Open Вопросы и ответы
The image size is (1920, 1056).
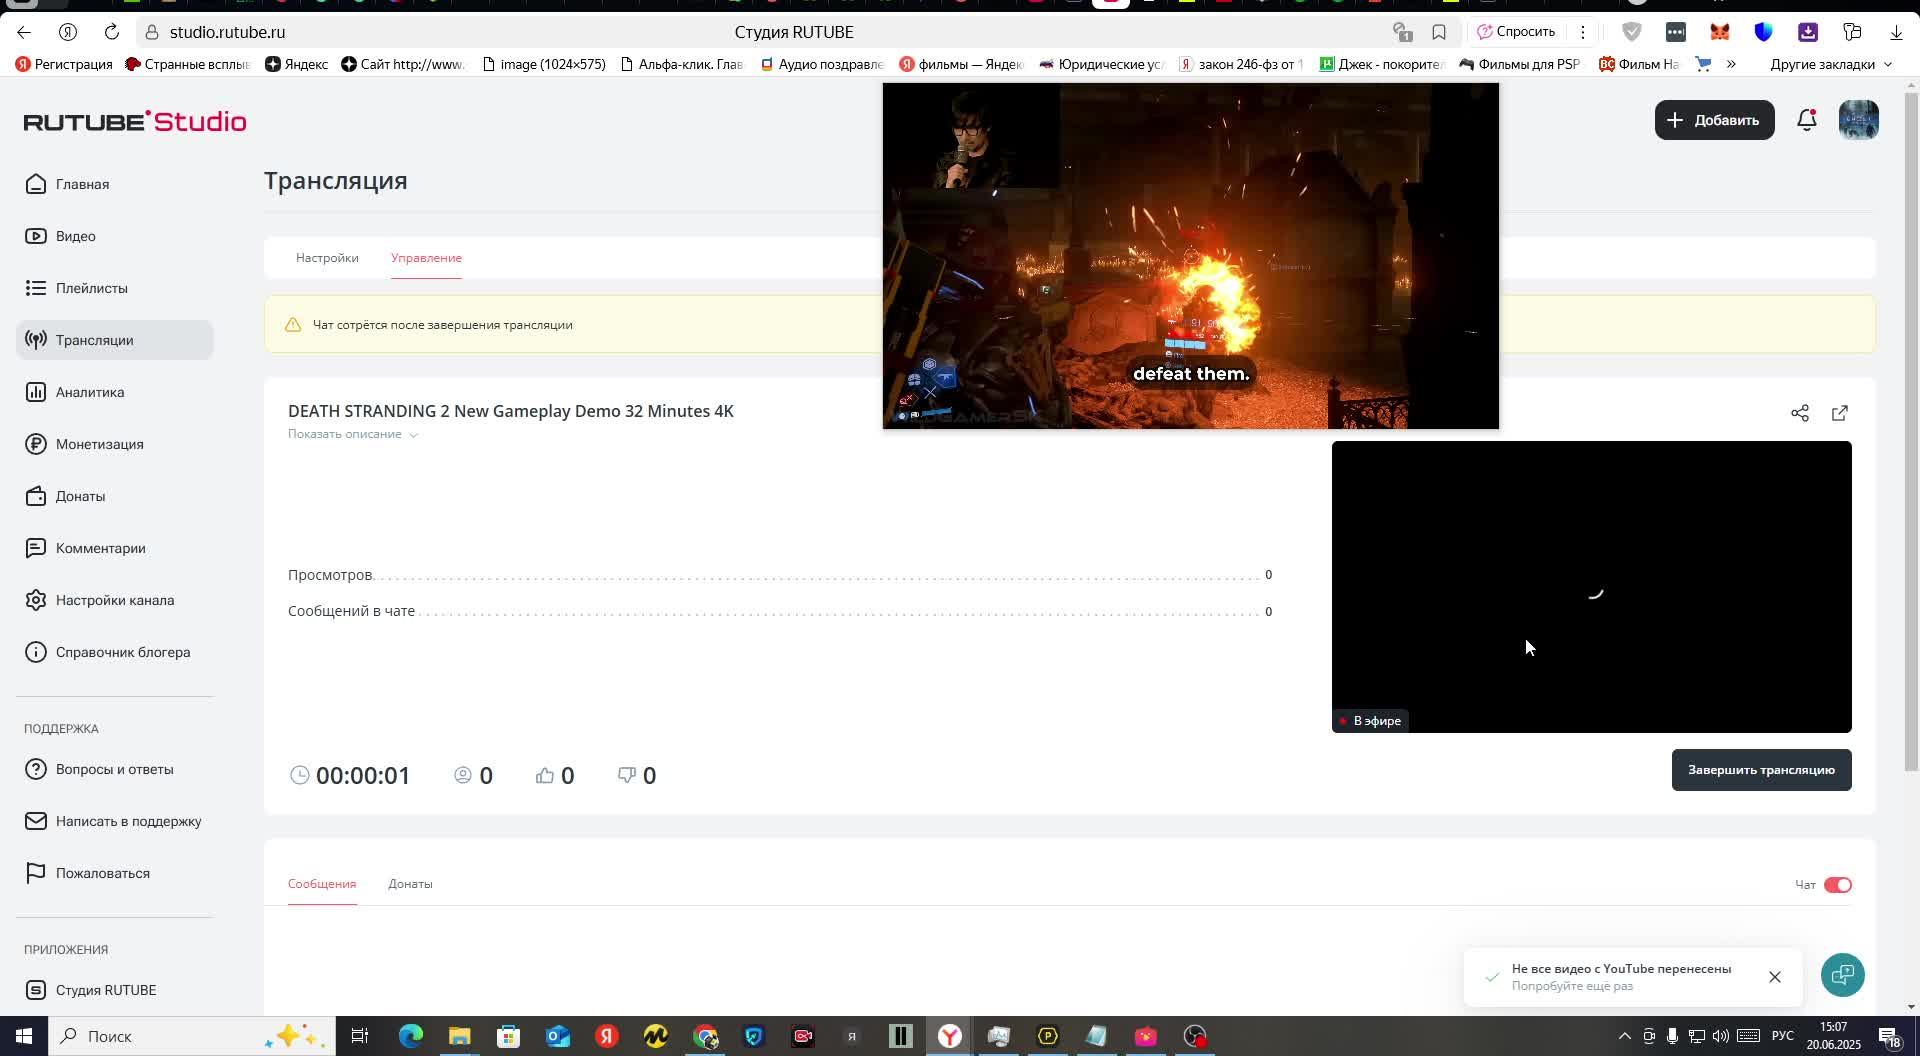click(x=114, y=769)
